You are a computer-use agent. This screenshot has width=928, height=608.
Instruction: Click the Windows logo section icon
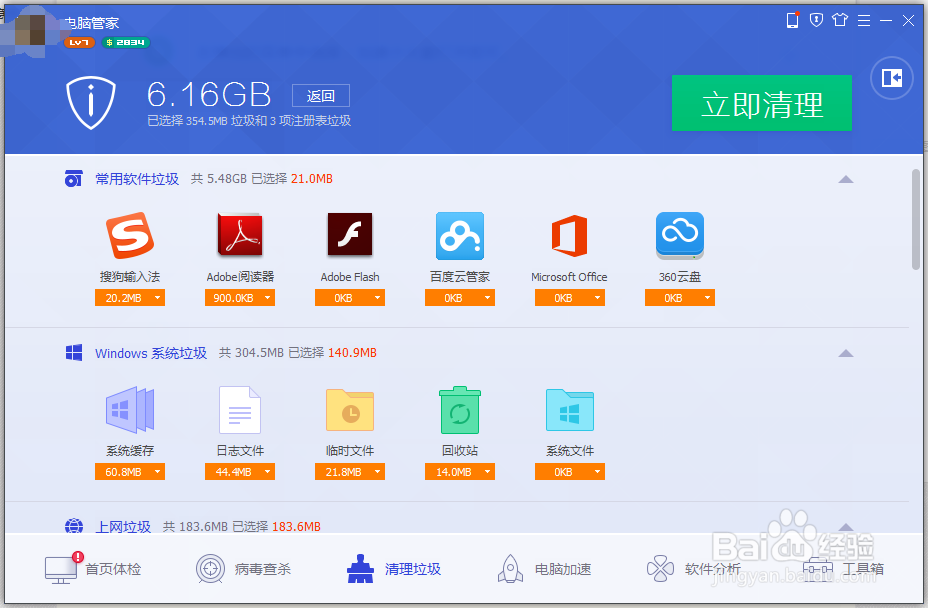click(74, 353)
